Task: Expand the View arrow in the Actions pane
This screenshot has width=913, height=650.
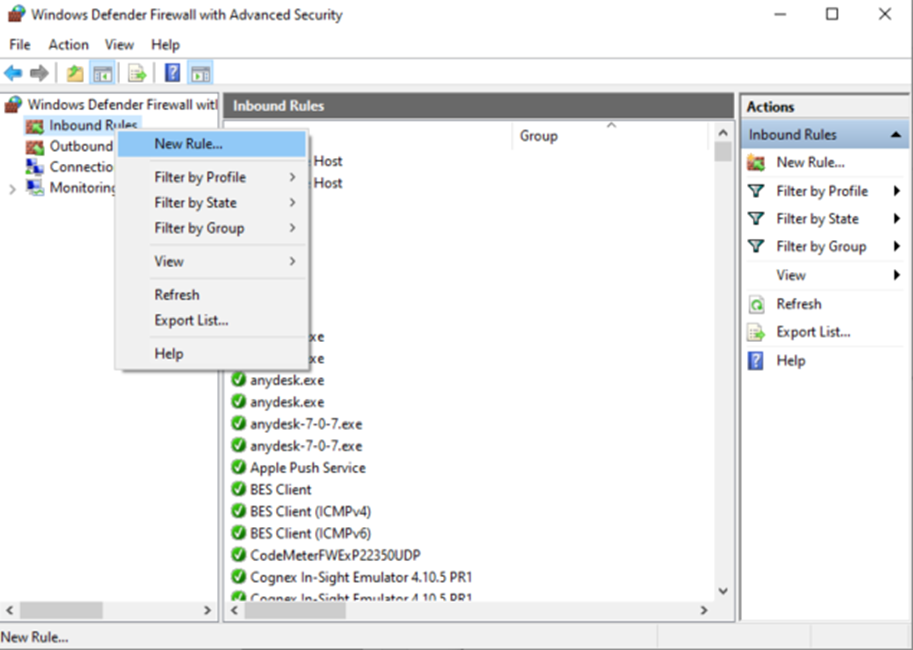Action: 897,275
